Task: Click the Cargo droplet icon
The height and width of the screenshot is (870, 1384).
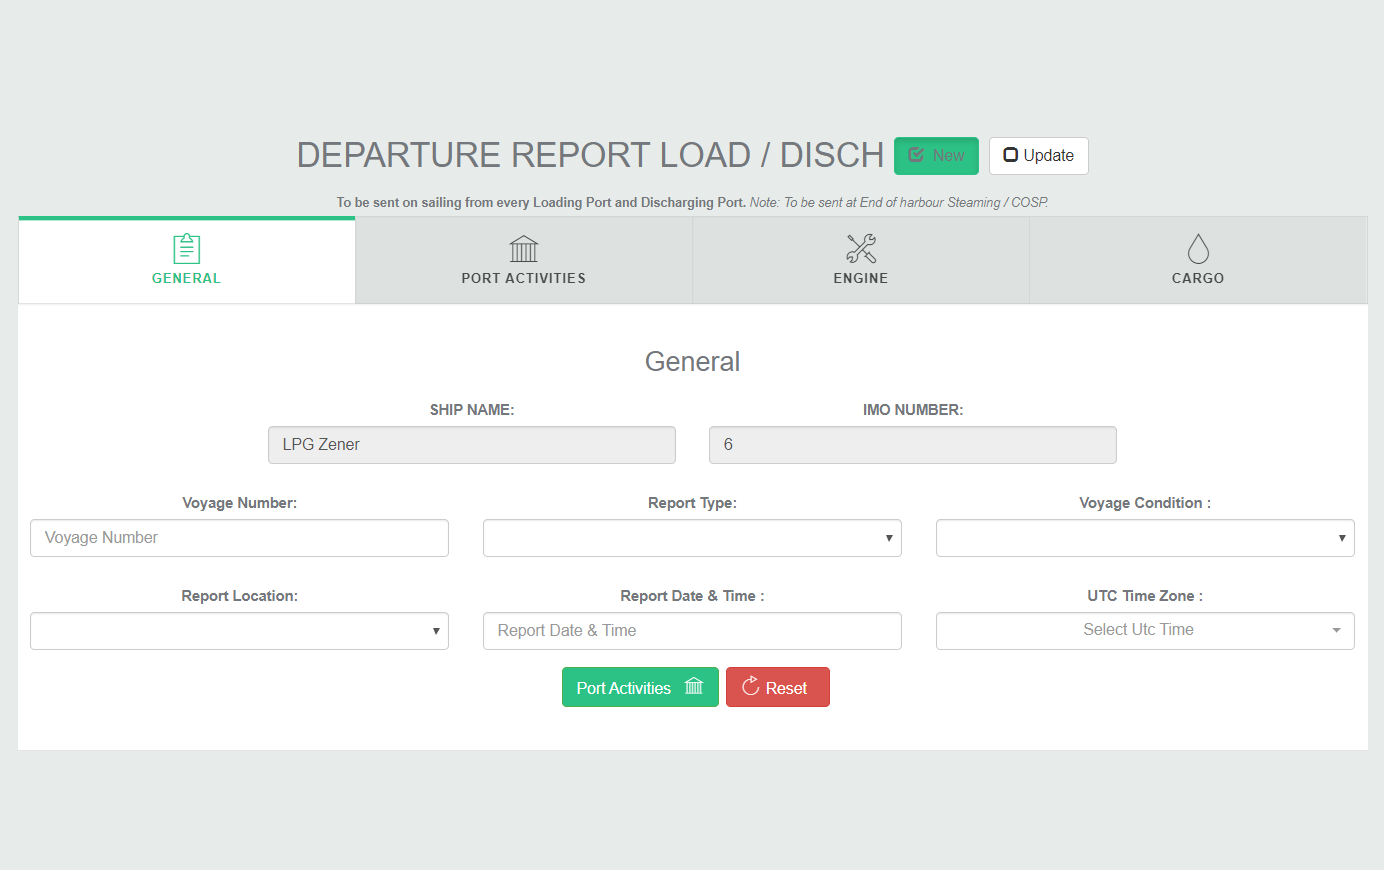Action: [1197, 248]
